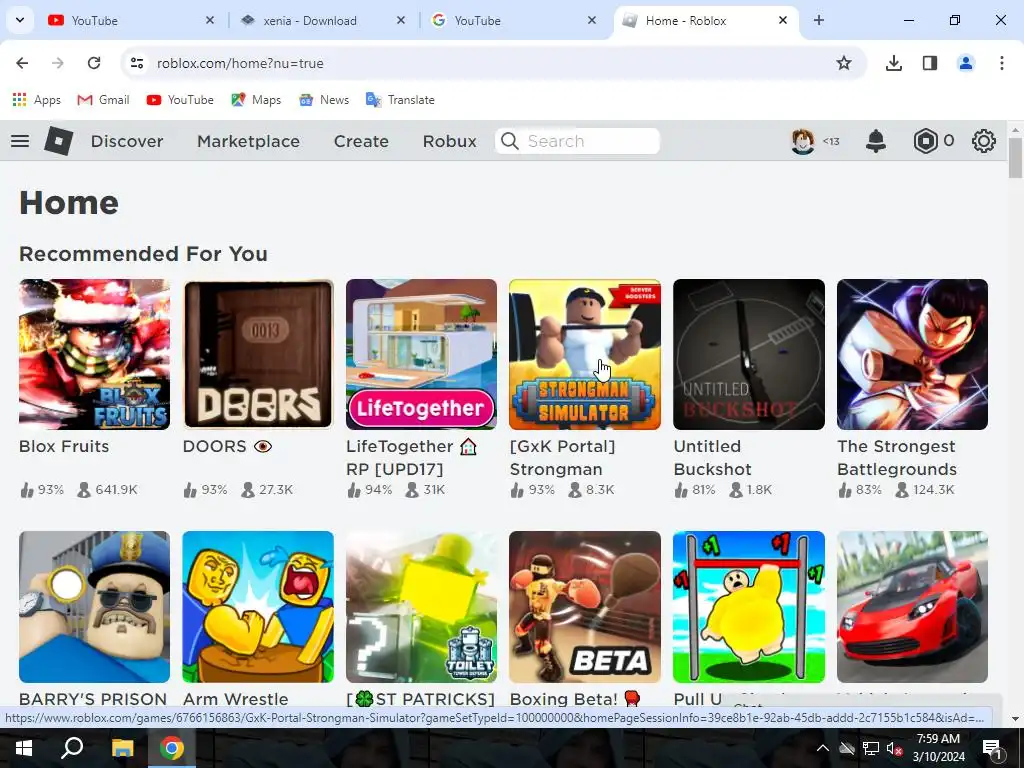Open Boxing Beta game thumbnail
1024x768 pixels.
coord(585,607)
